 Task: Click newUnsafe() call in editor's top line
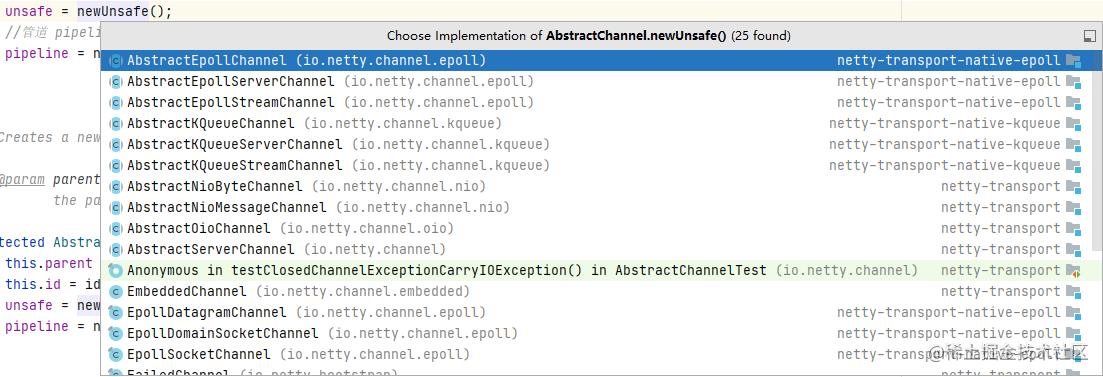click(125, 12)
